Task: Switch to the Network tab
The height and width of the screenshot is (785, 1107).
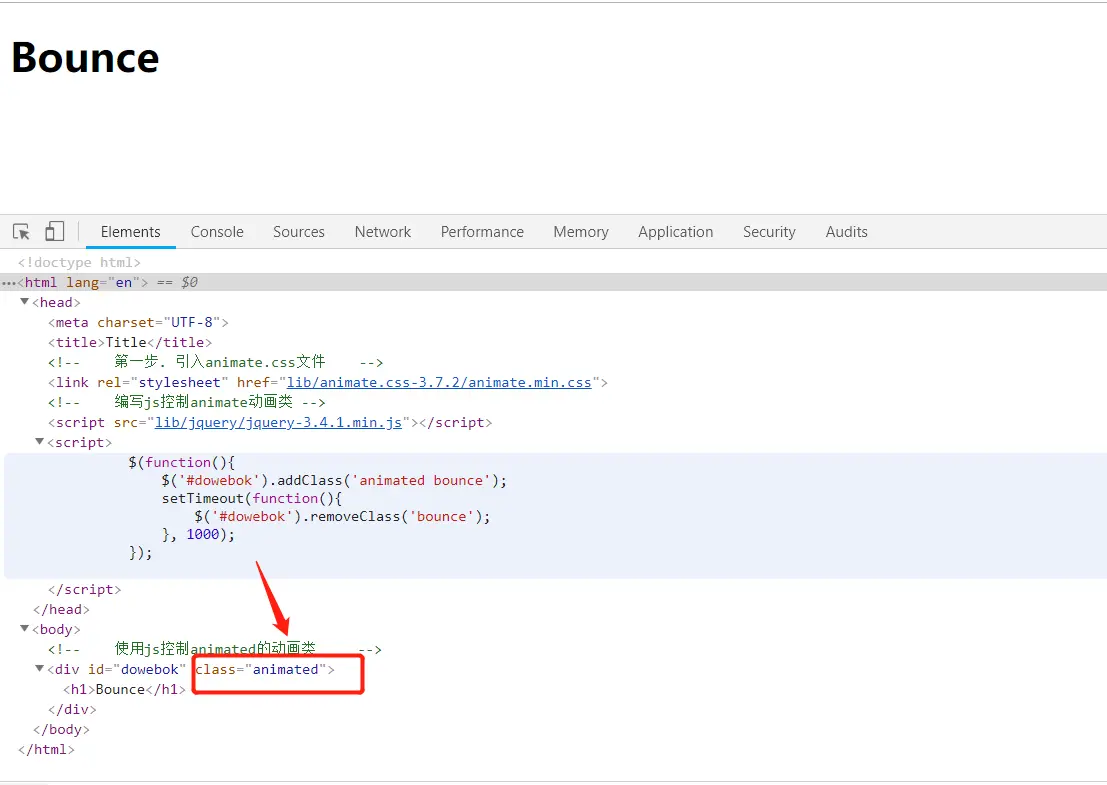Action: click(x=383, y=232)
